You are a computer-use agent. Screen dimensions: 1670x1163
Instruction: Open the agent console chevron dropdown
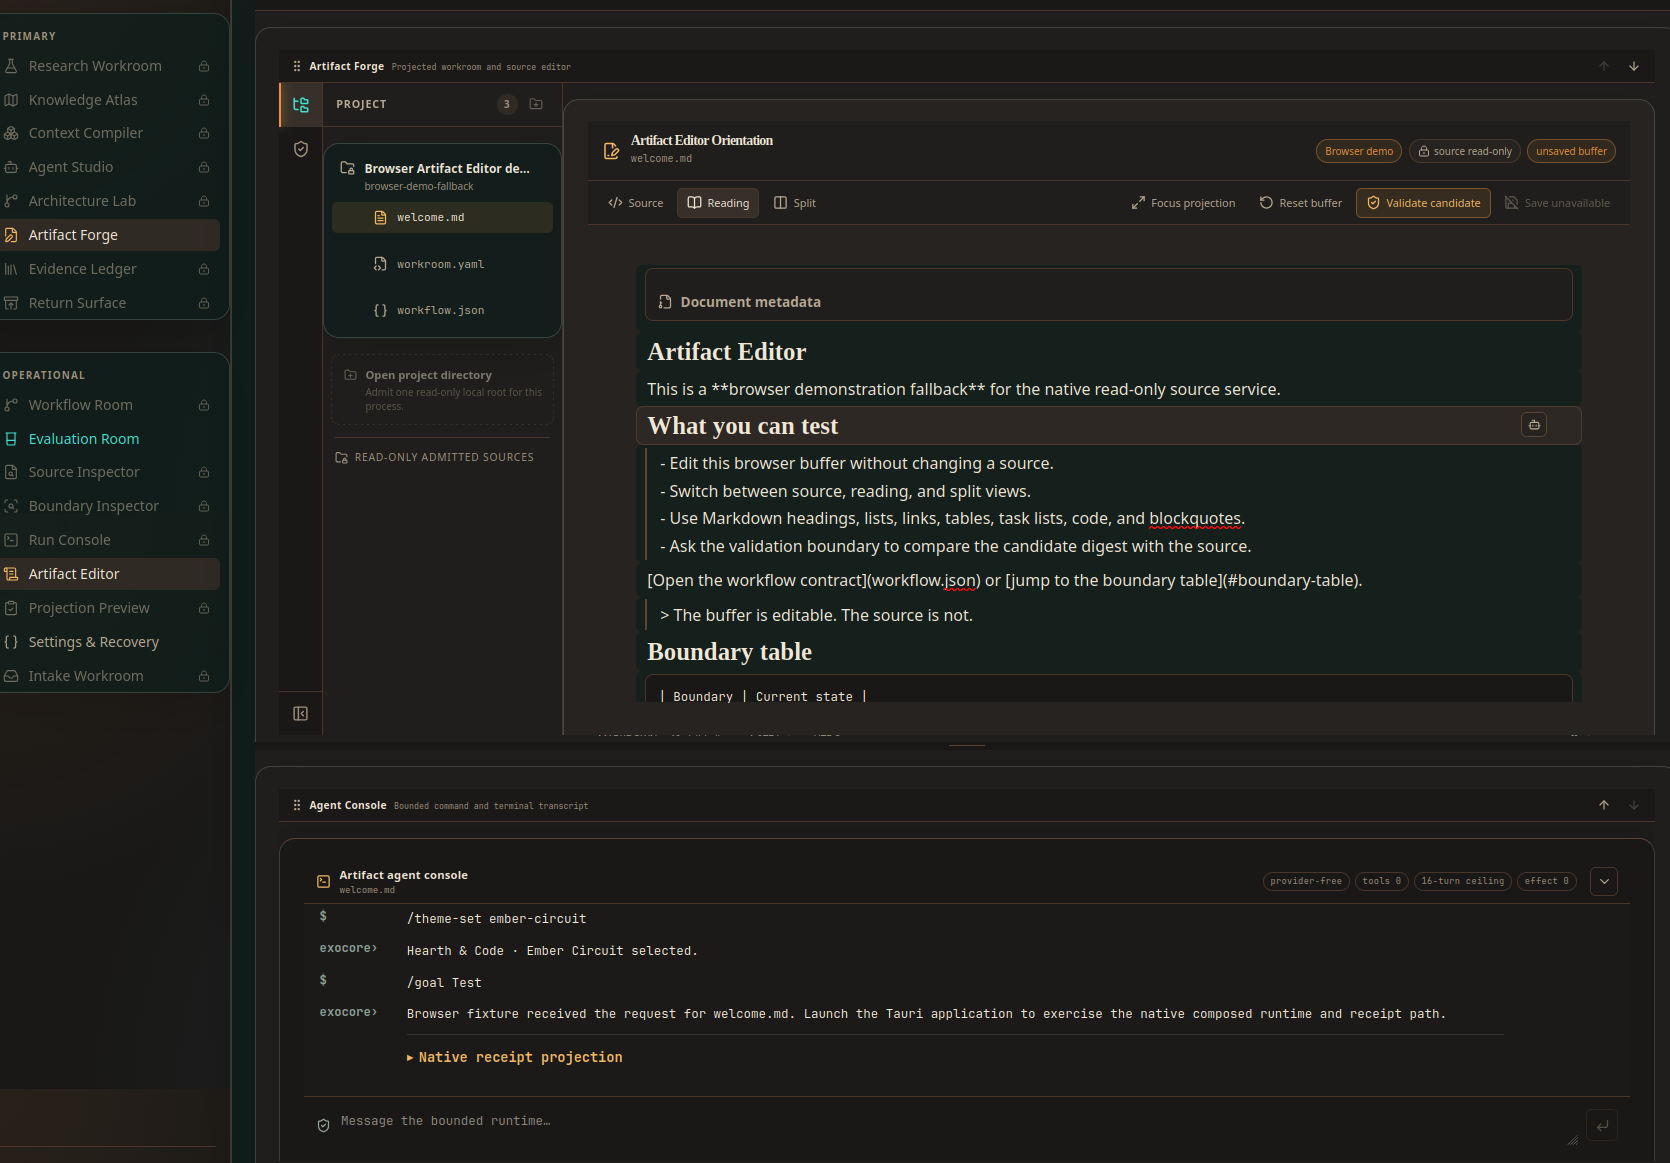point(1604,881)
